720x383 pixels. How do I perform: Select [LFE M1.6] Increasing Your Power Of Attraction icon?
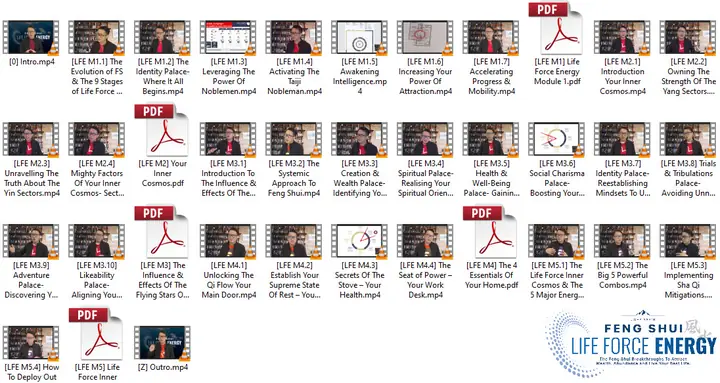pos(425,38)
